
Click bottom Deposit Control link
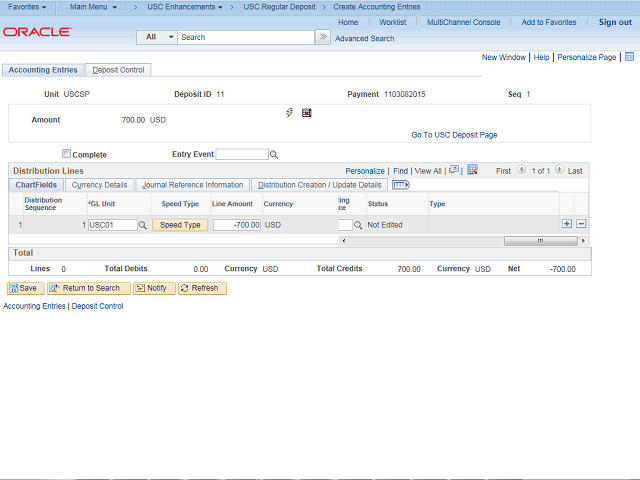pyautogui.click(x=97, y=306)
